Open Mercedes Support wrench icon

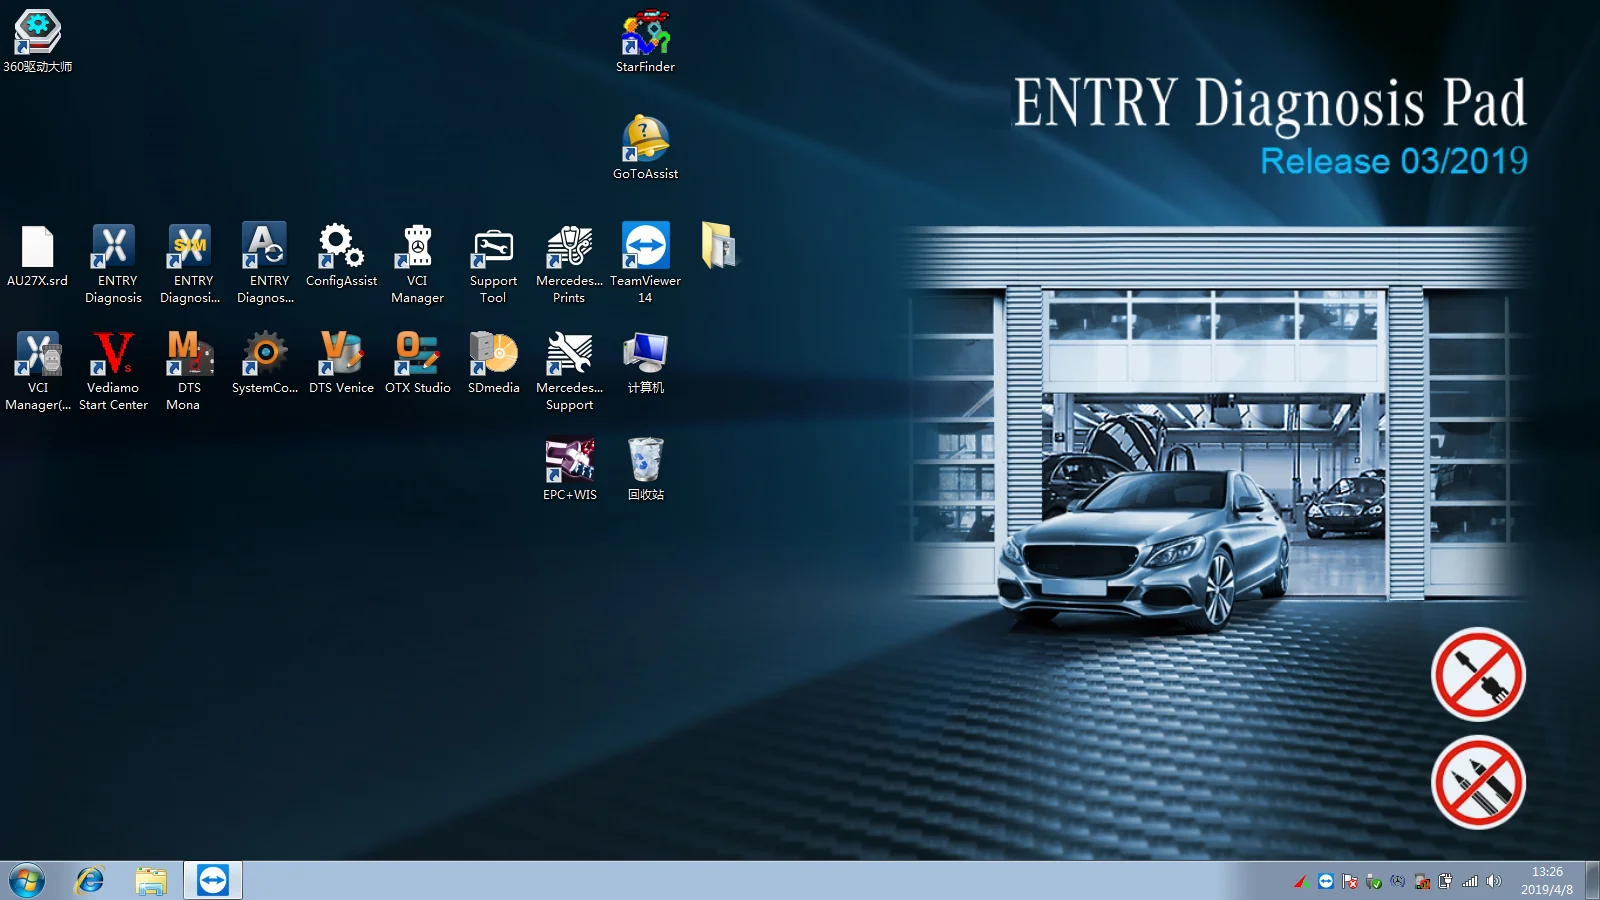569,371
